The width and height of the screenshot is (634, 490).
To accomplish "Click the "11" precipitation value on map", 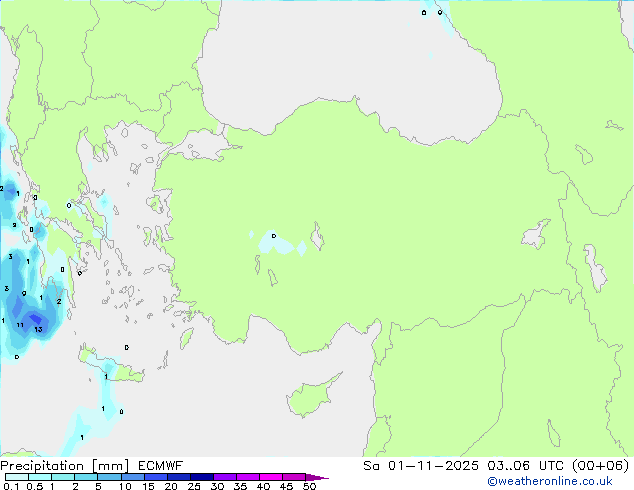I will point(20,325).
